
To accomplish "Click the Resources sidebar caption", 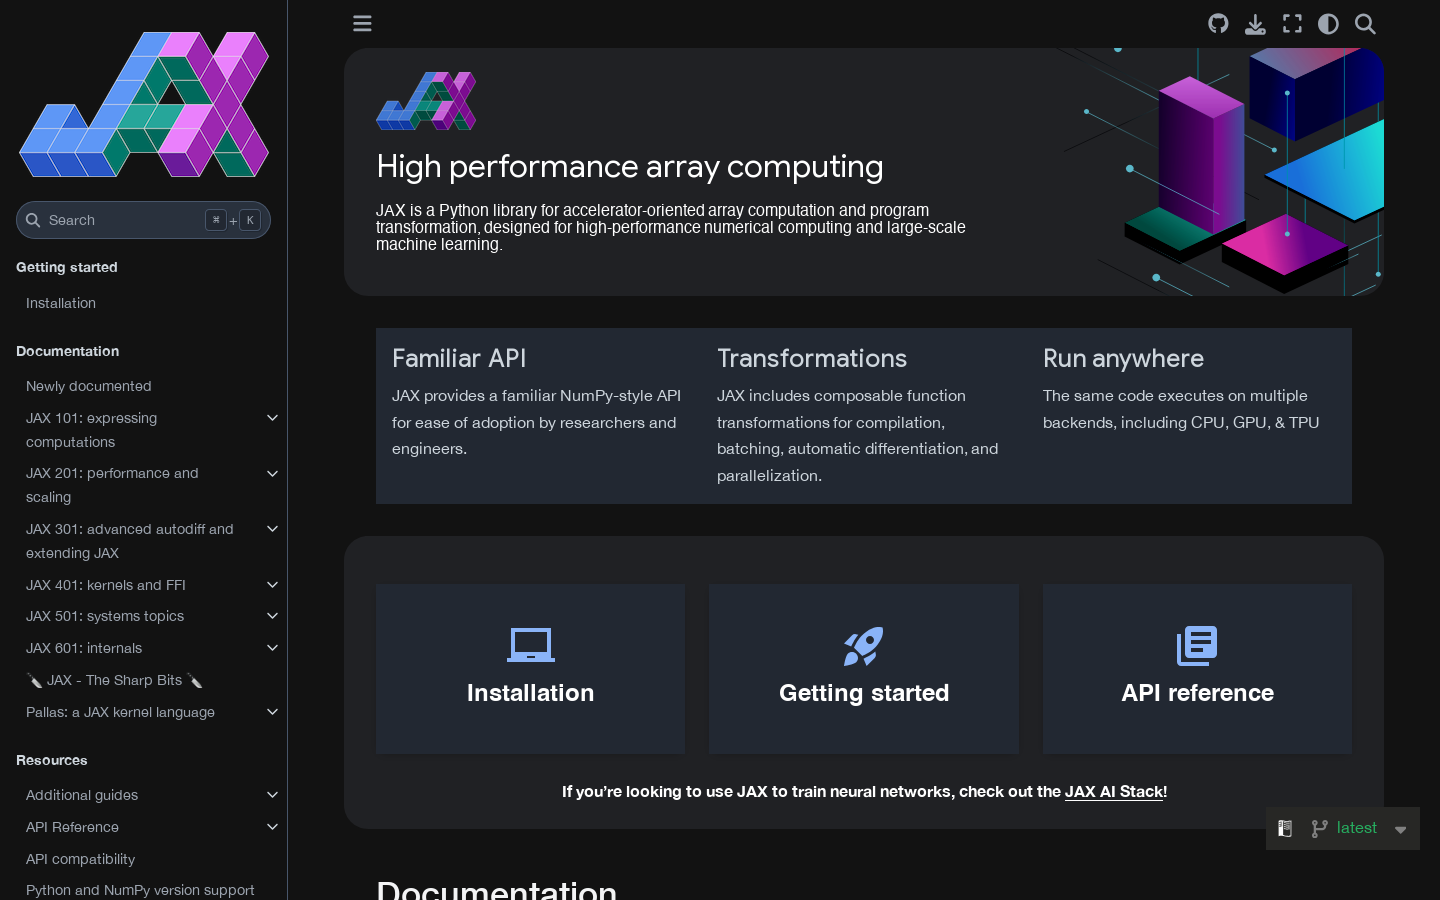I will (52, 760).
